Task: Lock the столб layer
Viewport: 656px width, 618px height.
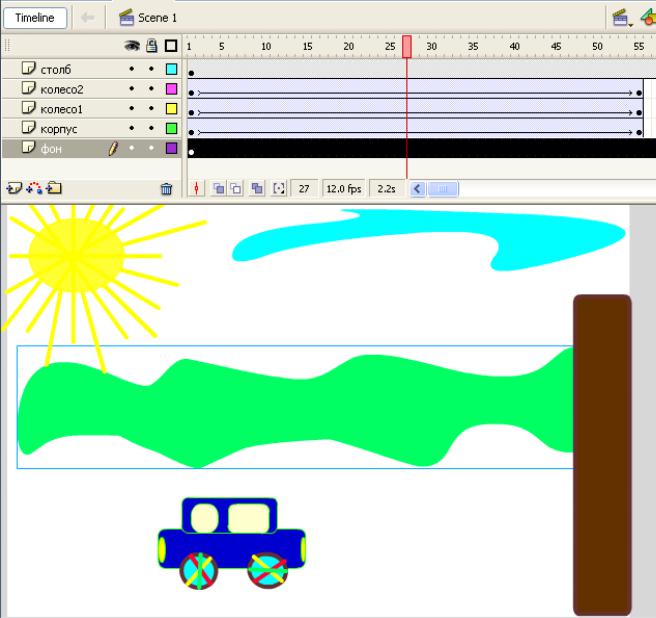Action: point(151,69)
